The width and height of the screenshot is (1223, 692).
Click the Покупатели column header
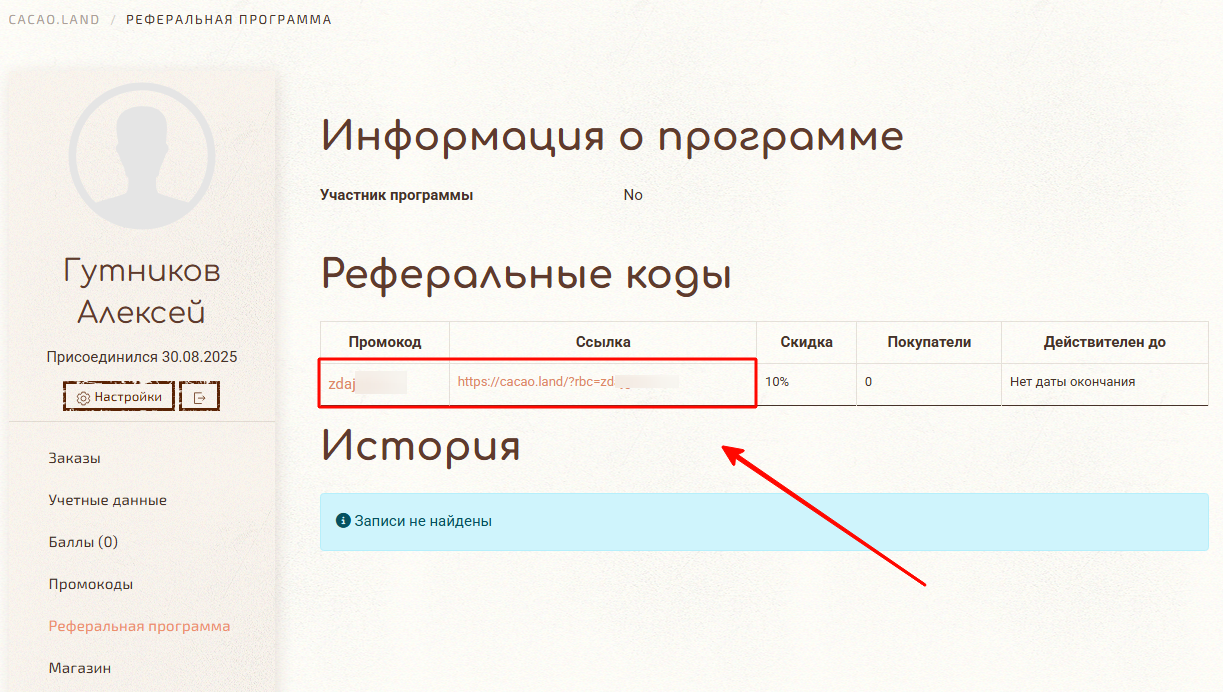929,342
